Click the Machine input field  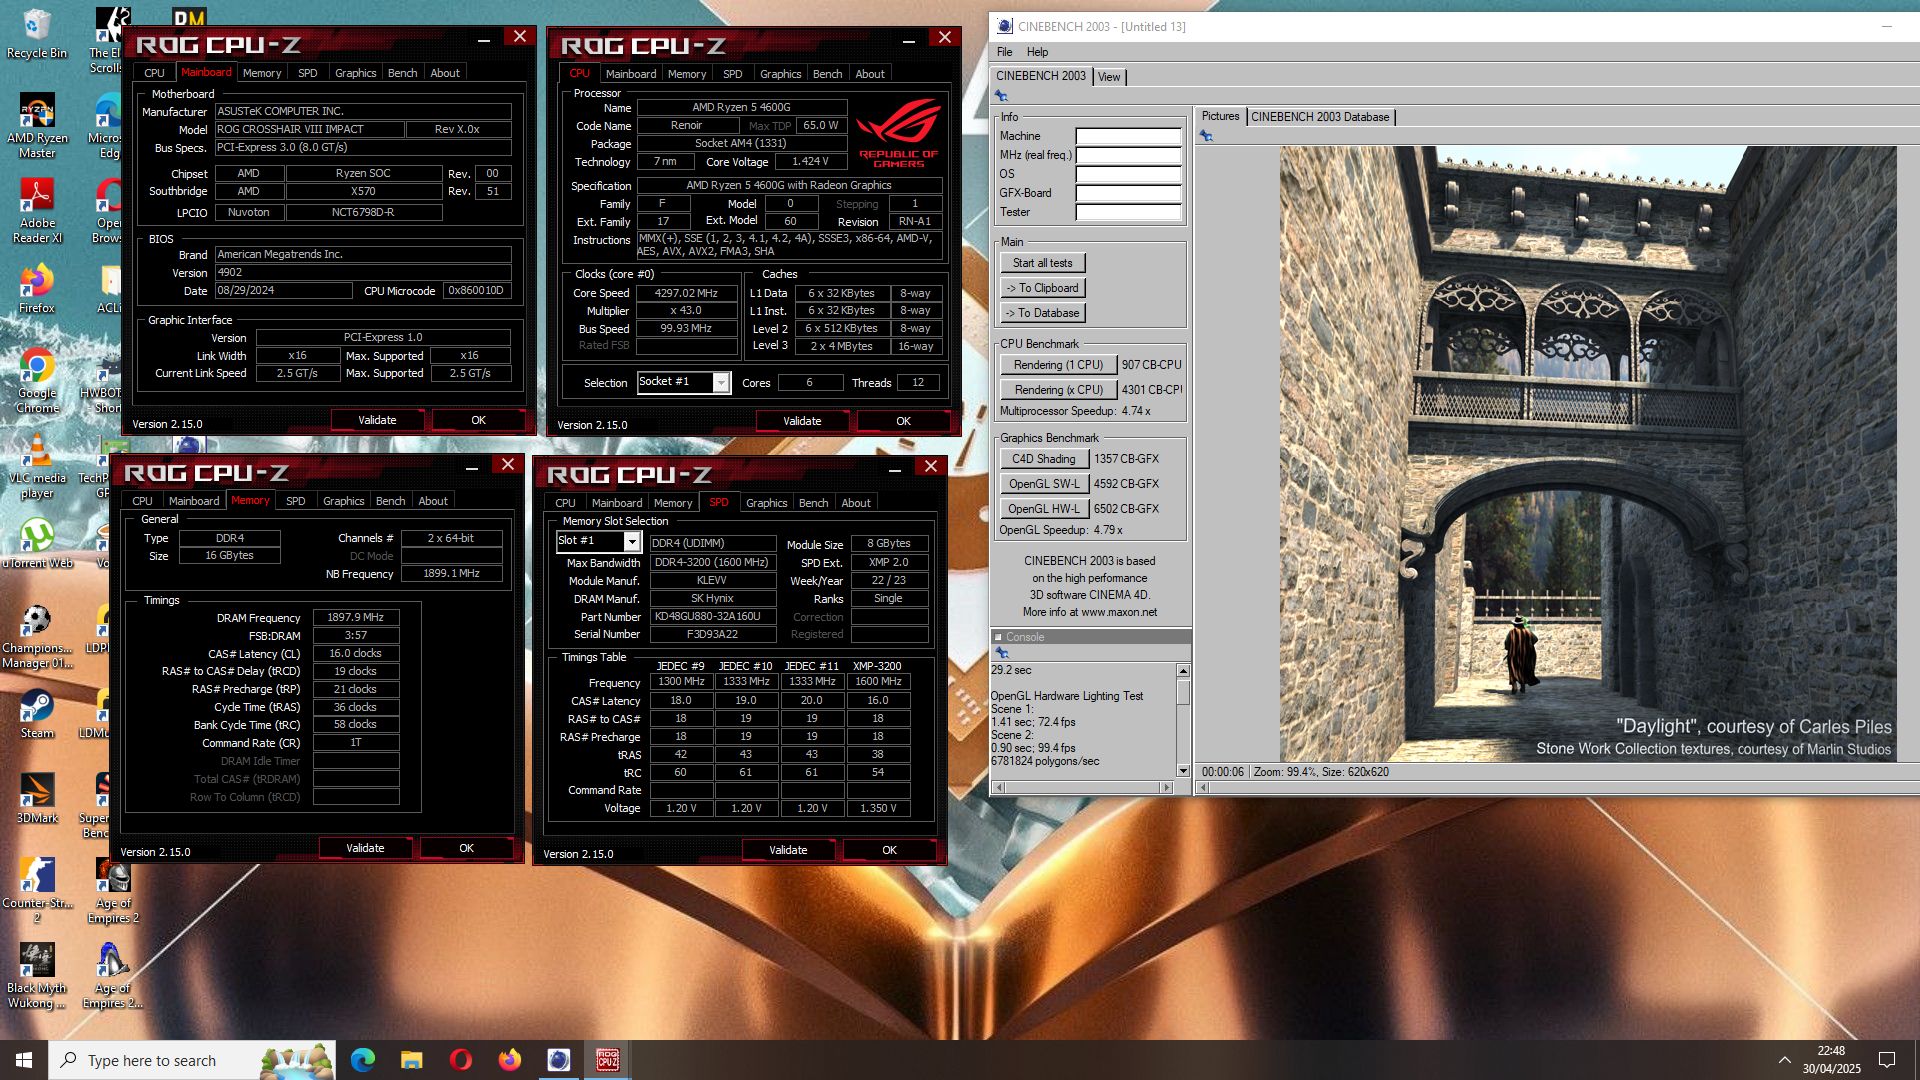pos(1128,136)
